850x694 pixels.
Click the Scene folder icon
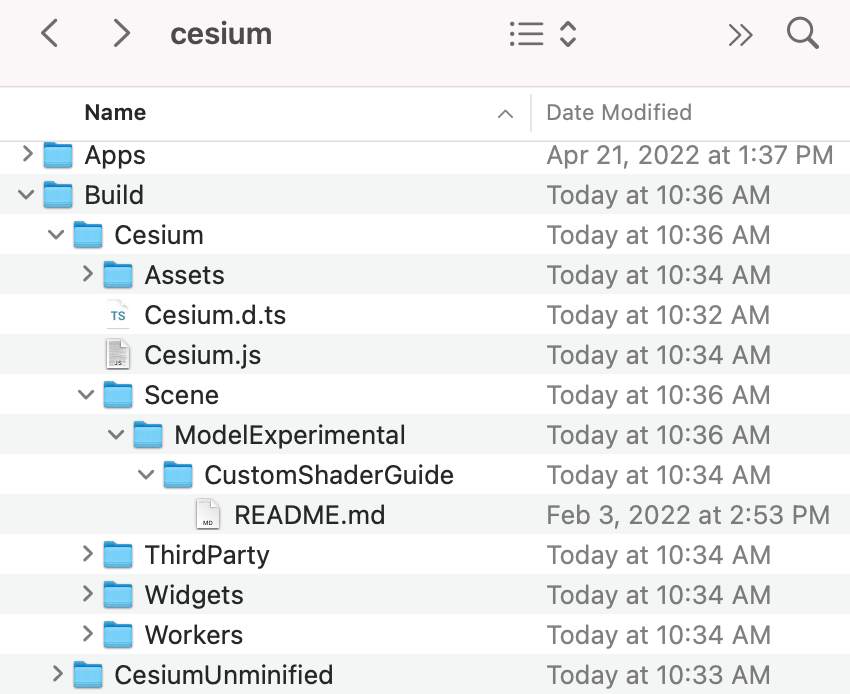coord(119,394)
